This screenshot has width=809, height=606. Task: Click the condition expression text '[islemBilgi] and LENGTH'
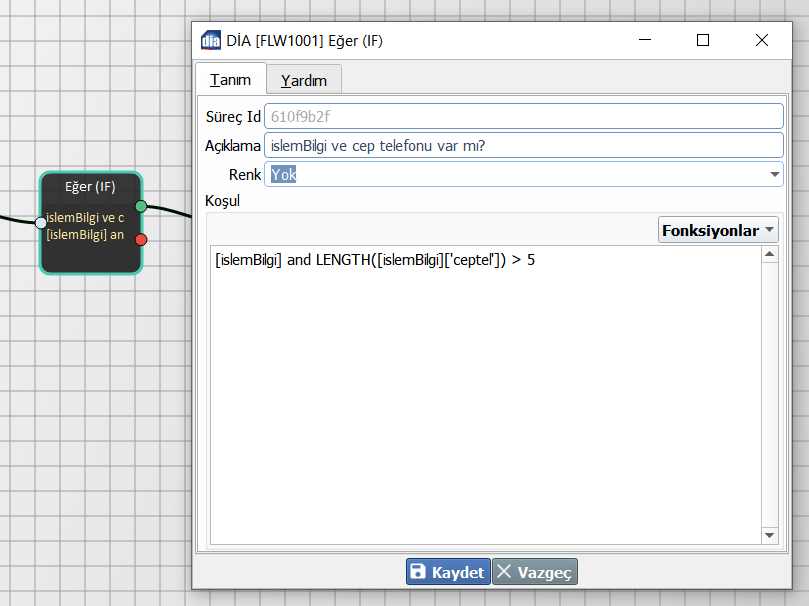[293, 260]
